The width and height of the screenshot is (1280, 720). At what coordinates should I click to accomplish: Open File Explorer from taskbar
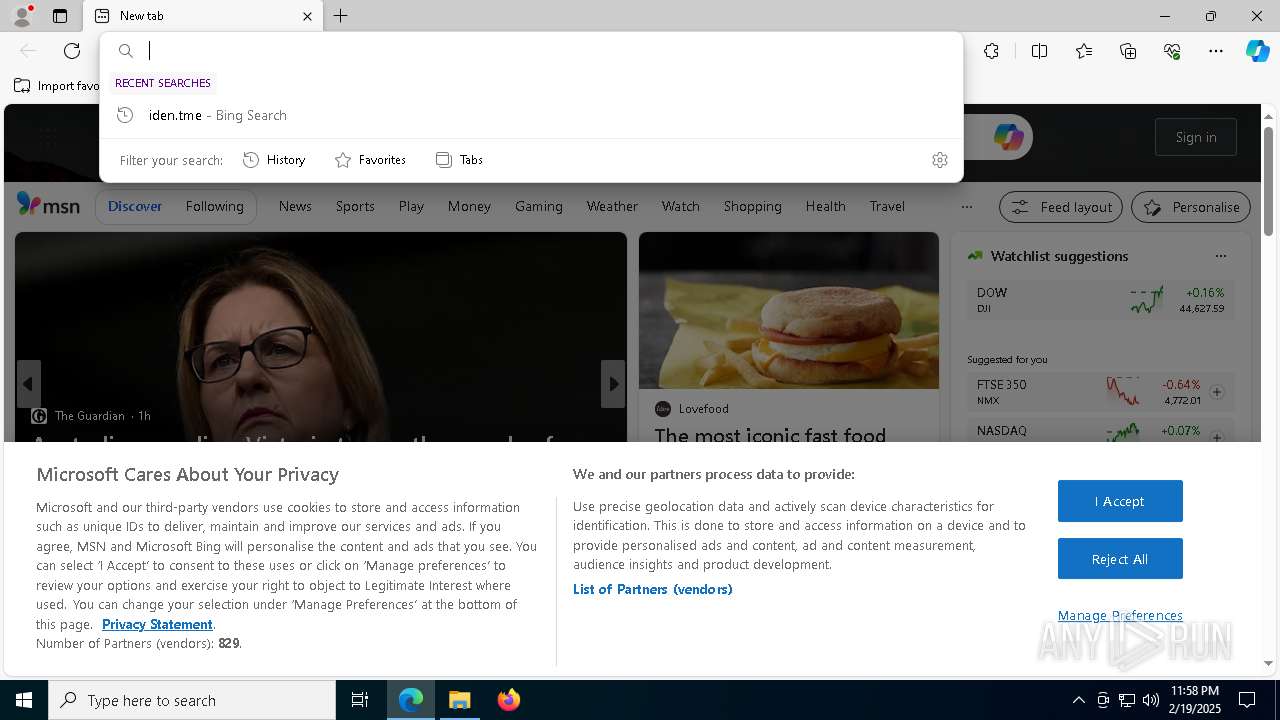tap(460, 700)
